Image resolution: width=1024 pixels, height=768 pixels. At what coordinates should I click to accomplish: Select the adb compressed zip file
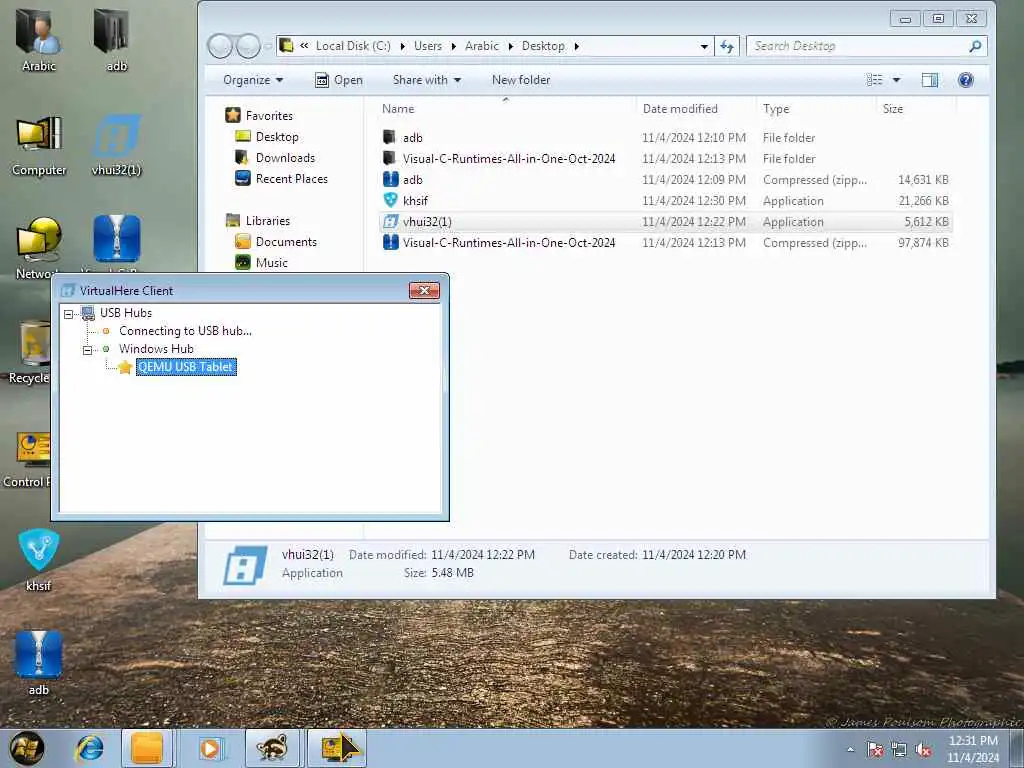coord(665,180)
